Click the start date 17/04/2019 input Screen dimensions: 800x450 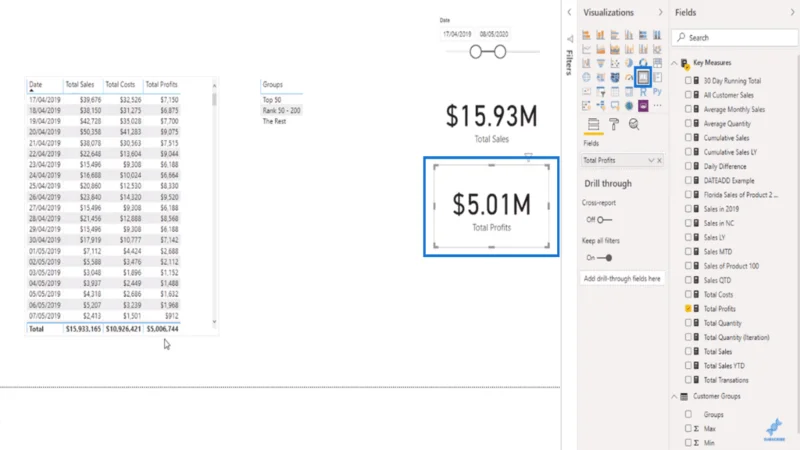coord(457,34)
